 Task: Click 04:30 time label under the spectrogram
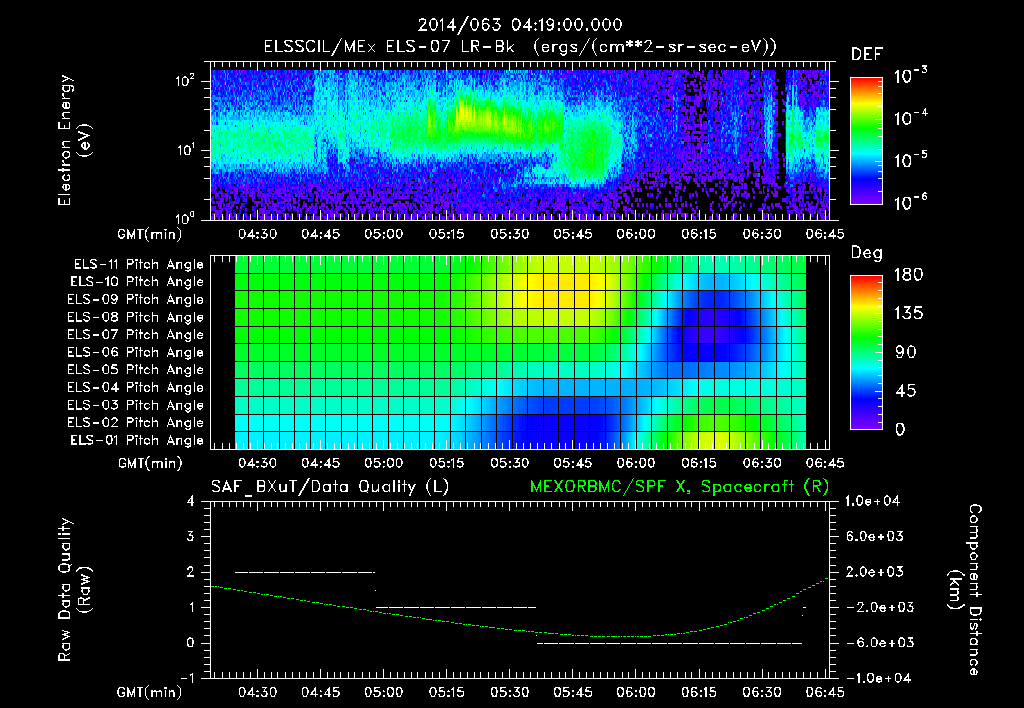(x=257, y=234)
